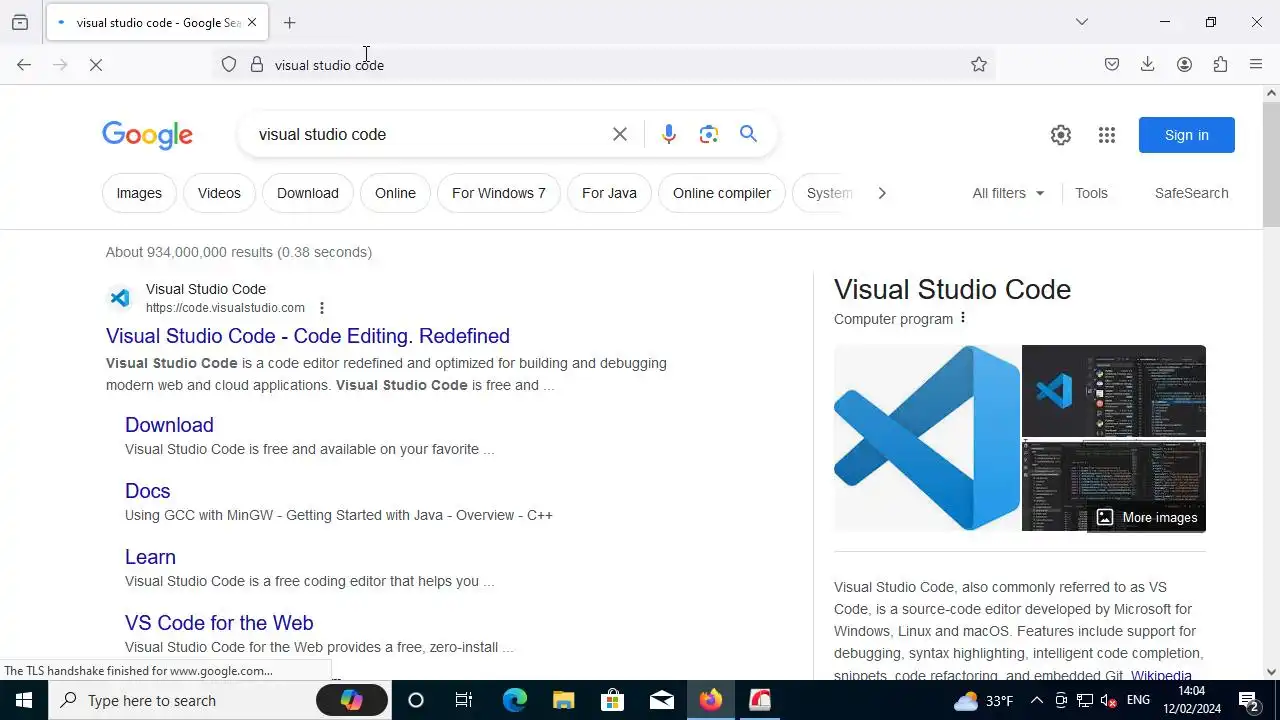This screenshot has width=1280, height=720.
Task: Open Windows Start menu
Action: tap(24, 700)
